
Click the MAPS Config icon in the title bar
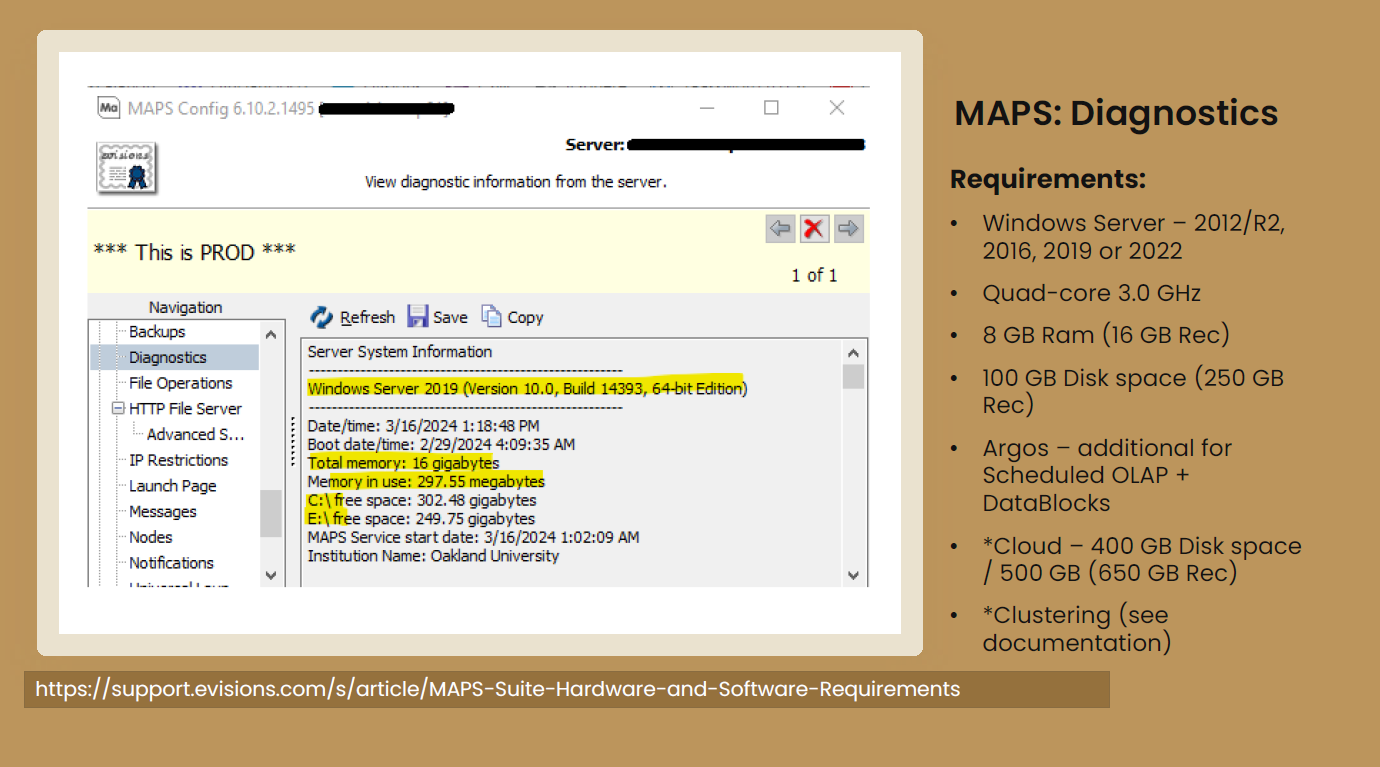(x=109, y=107)
